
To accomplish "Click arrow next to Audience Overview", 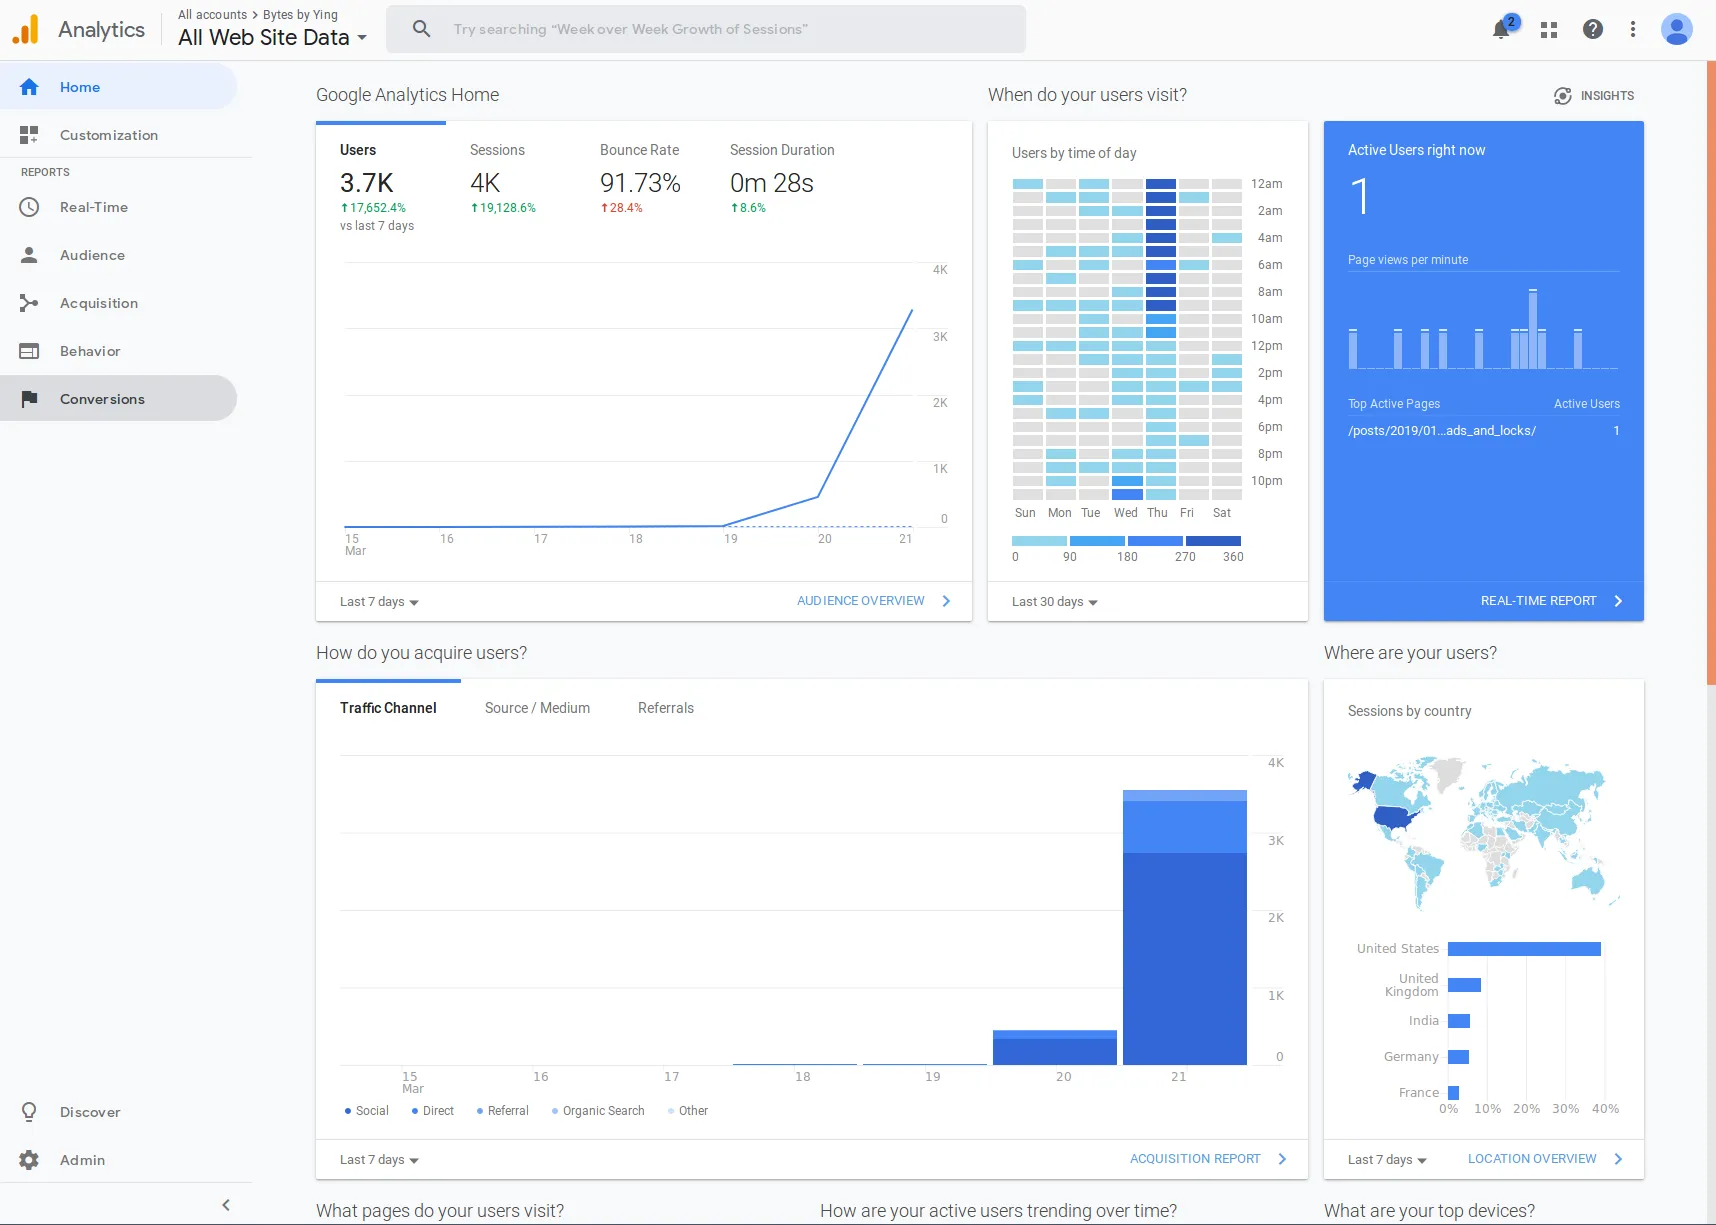I will click(x=946, y=601).
